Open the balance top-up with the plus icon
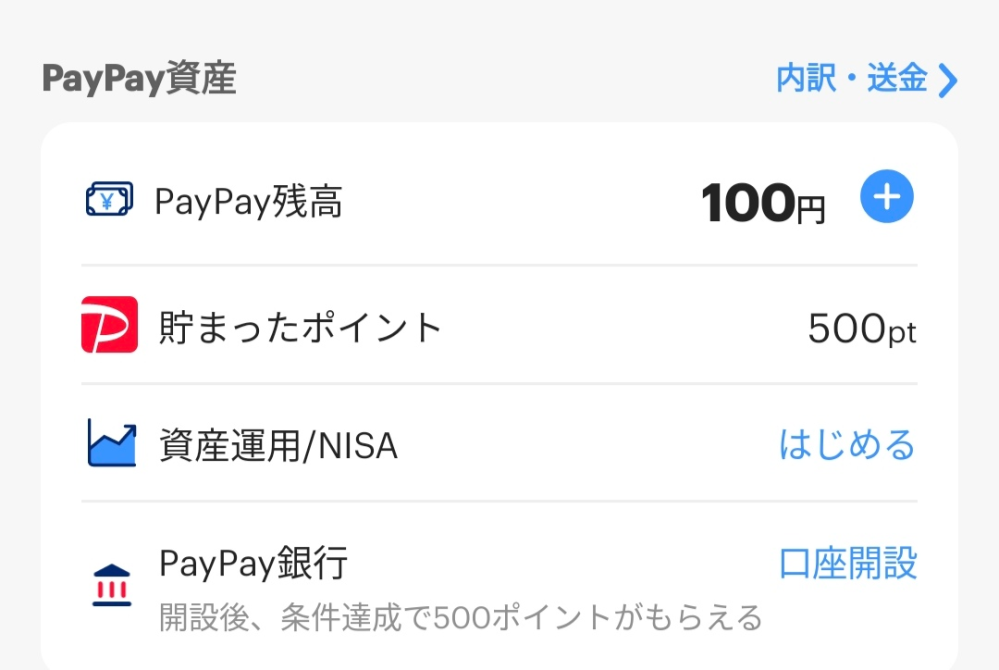 click(x=886, y=198)
